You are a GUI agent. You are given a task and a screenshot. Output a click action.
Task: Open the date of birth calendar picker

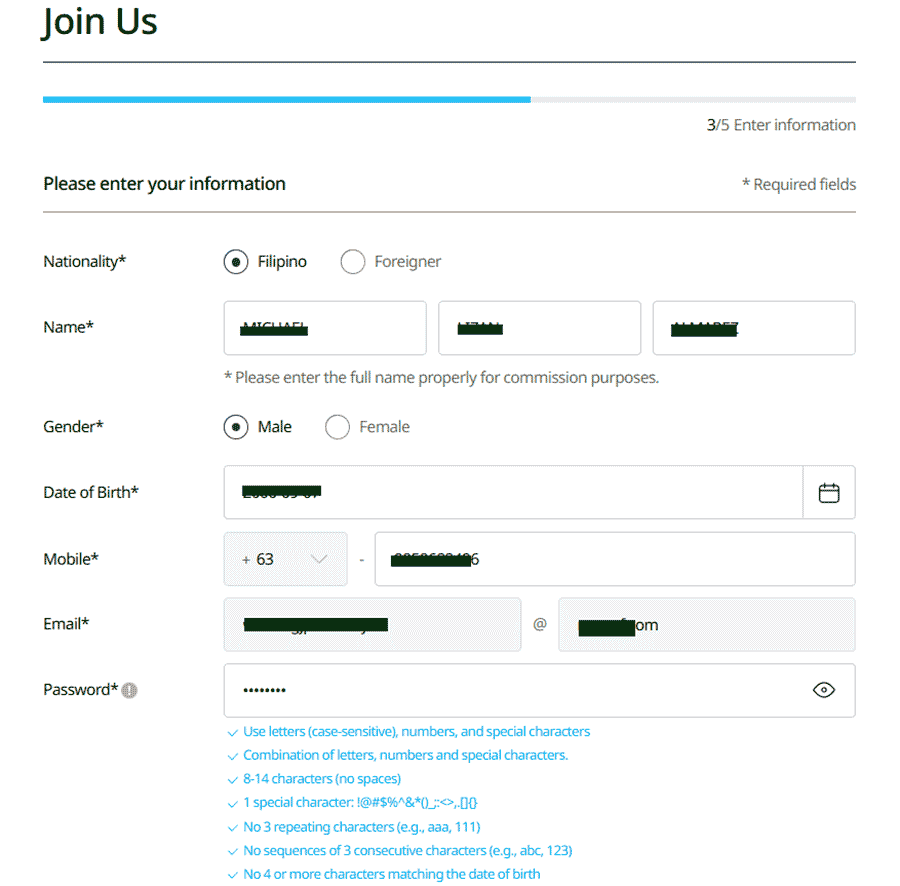[x=829, y=493]
